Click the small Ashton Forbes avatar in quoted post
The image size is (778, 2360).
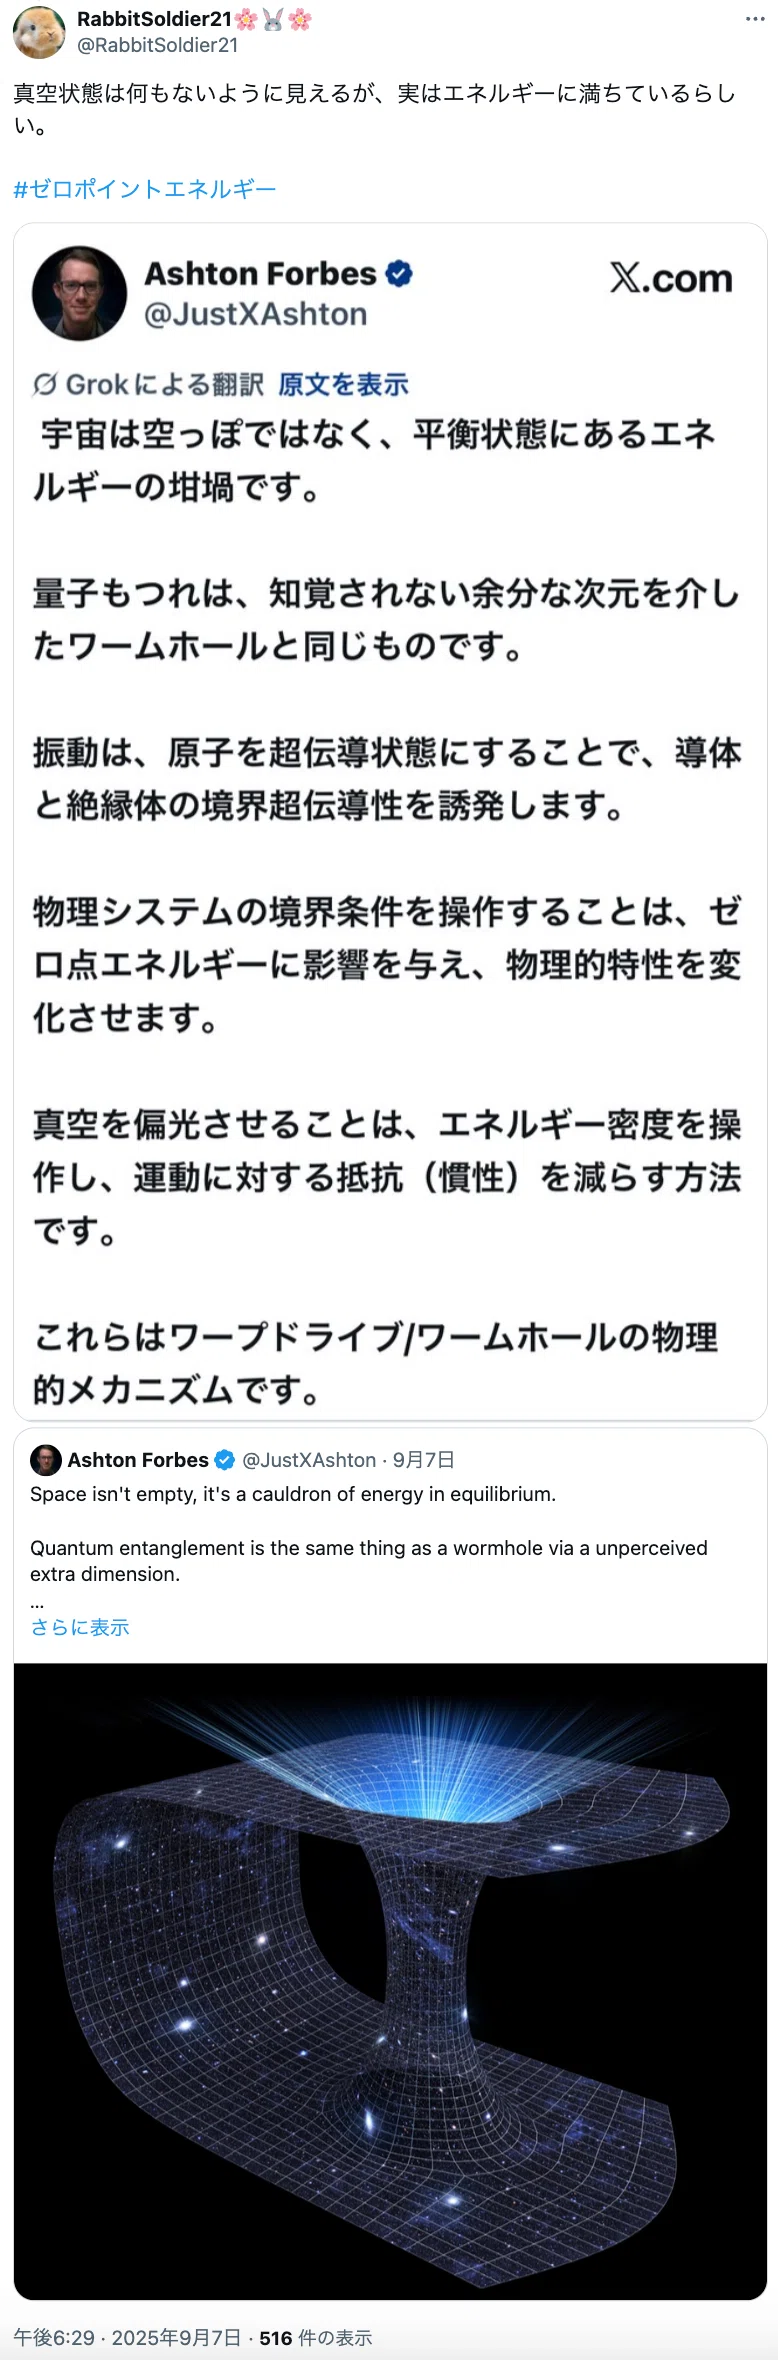click(45, 1460)
